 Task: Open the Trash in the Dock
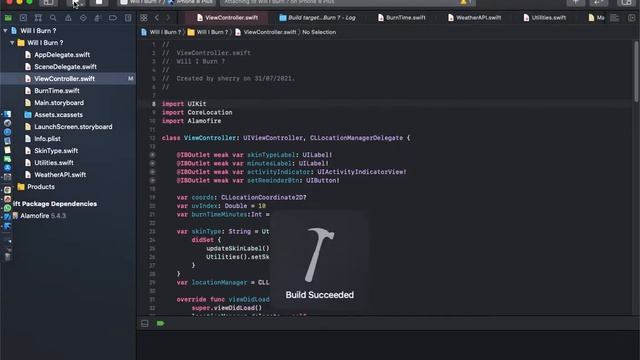[7, 256]
